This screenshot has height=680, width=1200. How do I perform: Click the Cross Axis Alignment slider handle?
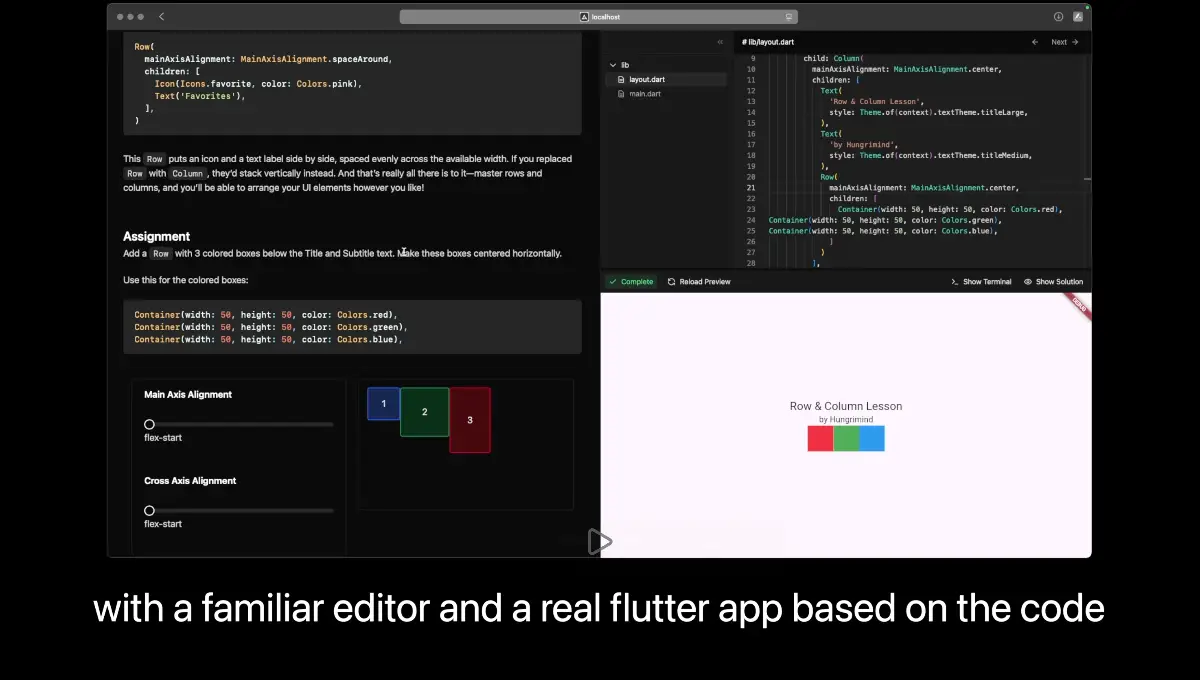pos(149,511)
